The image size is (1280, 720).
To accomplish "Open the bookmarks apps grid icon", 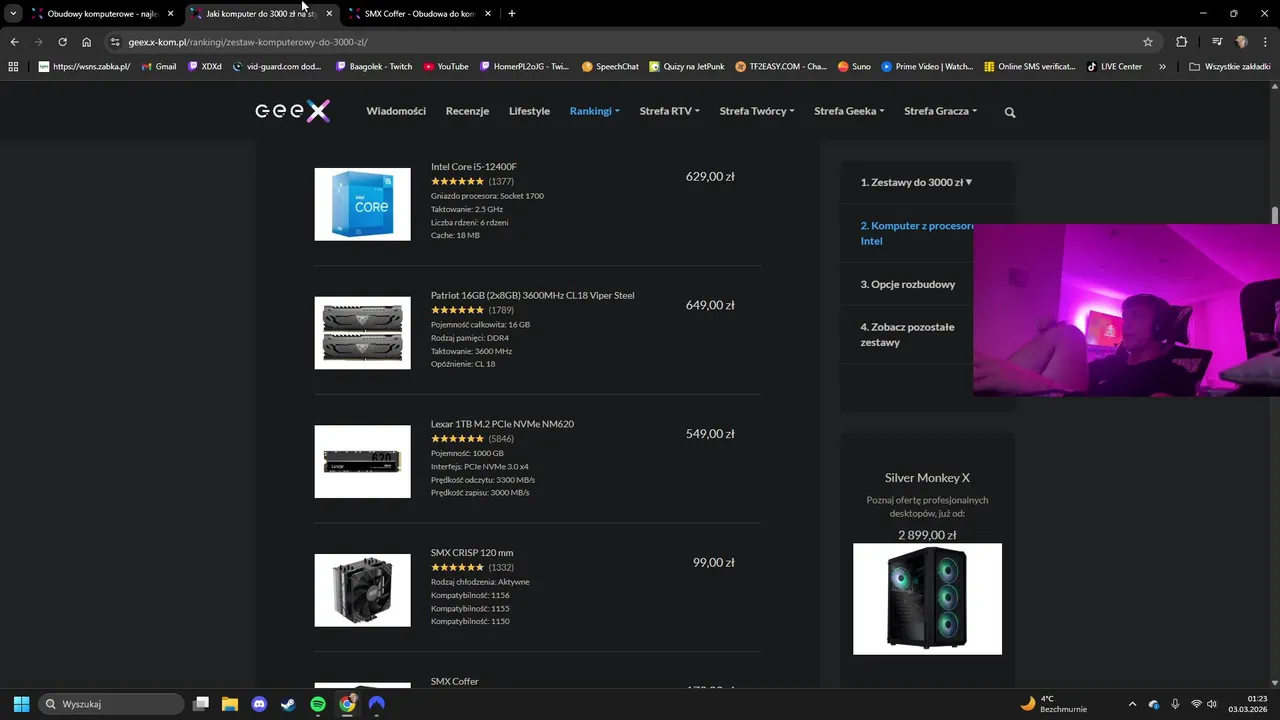I will [x=13, y=67].
